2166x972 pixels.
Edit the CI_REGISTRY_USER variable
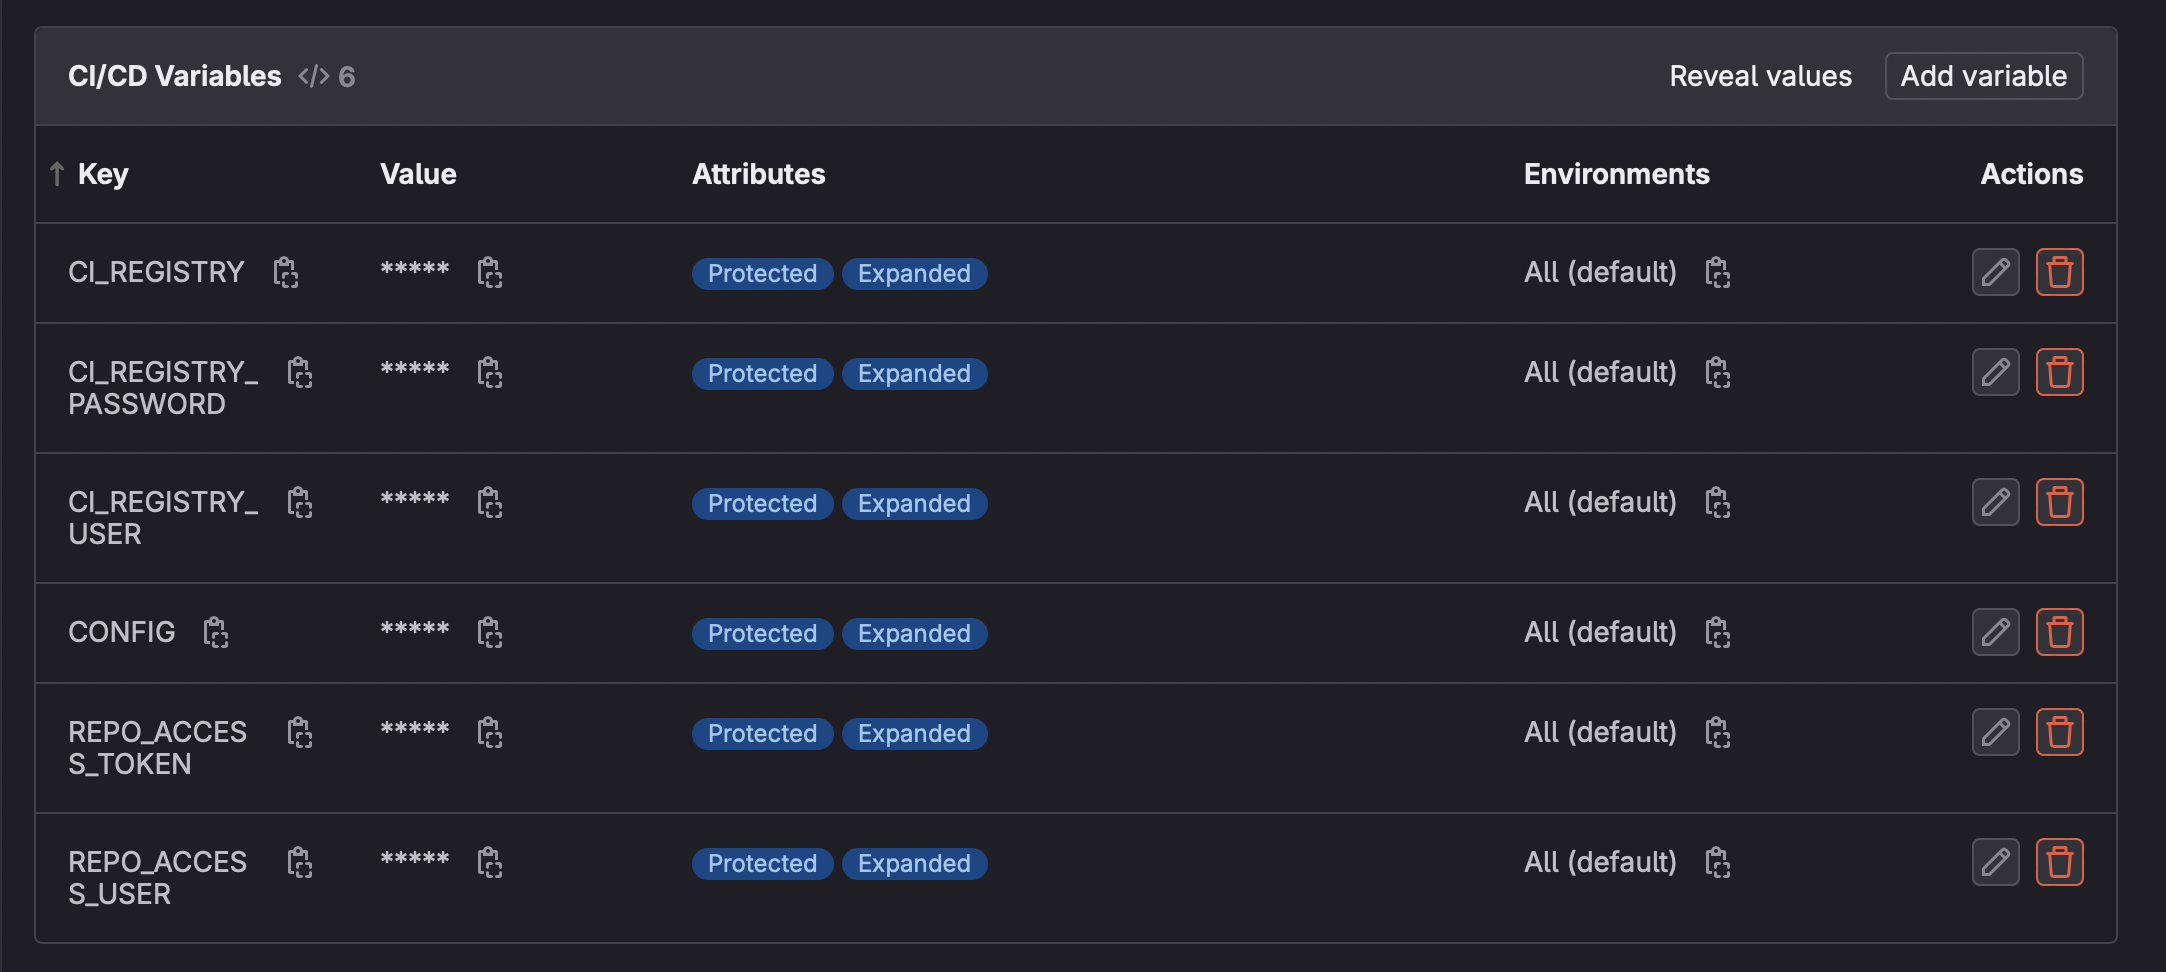click(x=1995, y=502)
